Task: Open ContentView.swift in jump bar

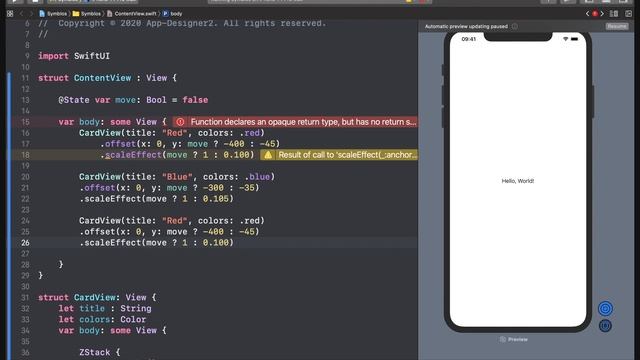Action: (x=131, y=13)
